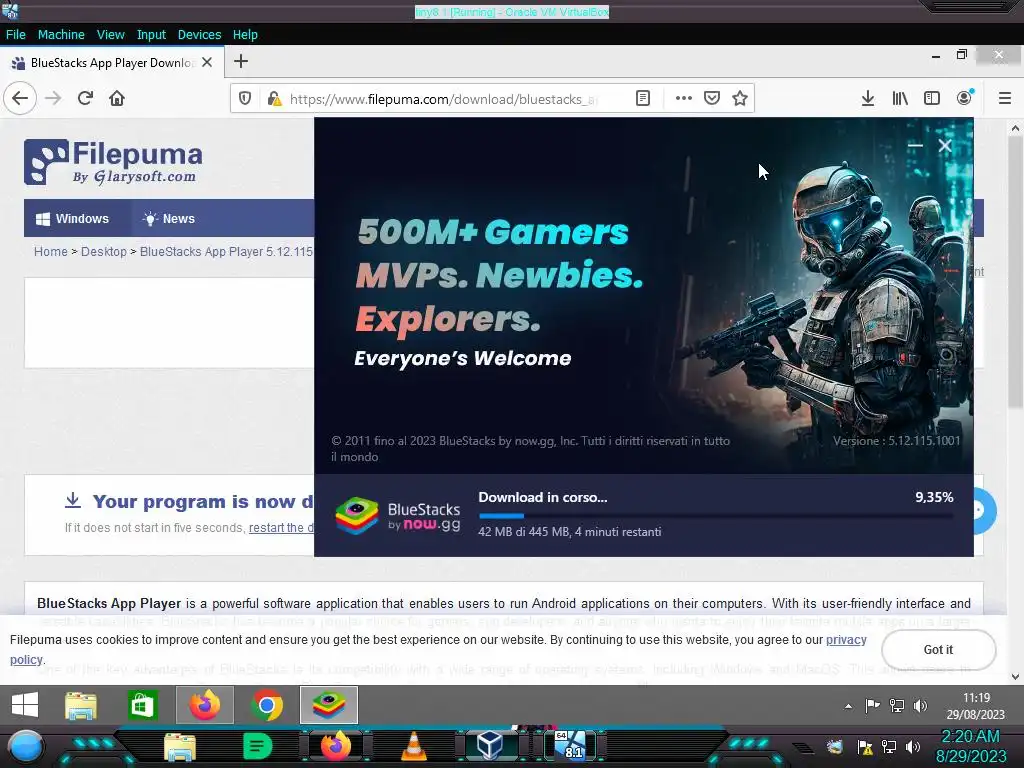Viewport: 1024px width, 768px height.
Task: Open the Firefox home page
Action: click(117, 99)
